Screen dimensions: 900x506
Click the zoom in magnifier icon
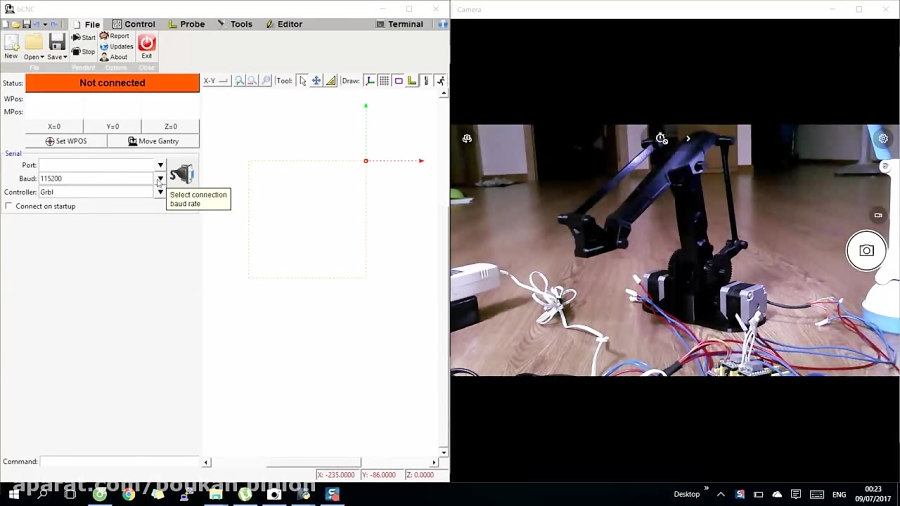(x=239, y=81)
